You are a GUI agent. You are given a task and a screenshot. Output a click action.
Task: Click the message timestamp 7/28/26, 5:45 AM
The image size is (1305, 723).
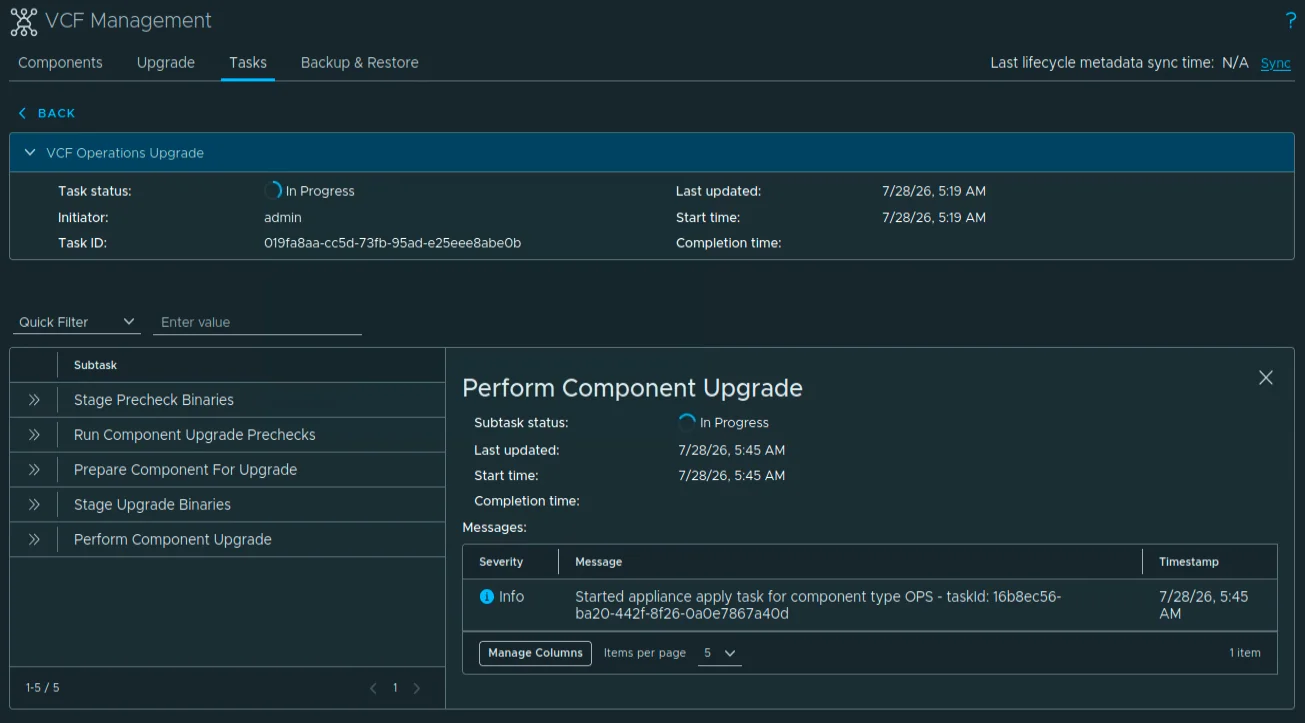pos(1204,605)
